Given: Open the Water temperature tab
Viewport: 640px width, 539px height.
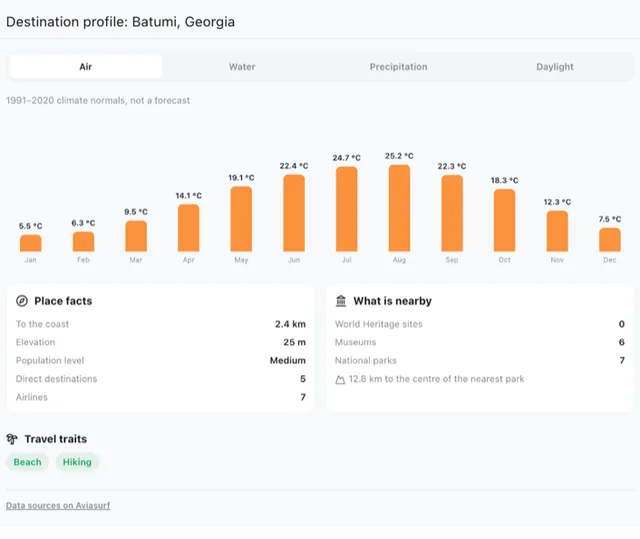Looking at the screenshot, I should tap(242, 67).
